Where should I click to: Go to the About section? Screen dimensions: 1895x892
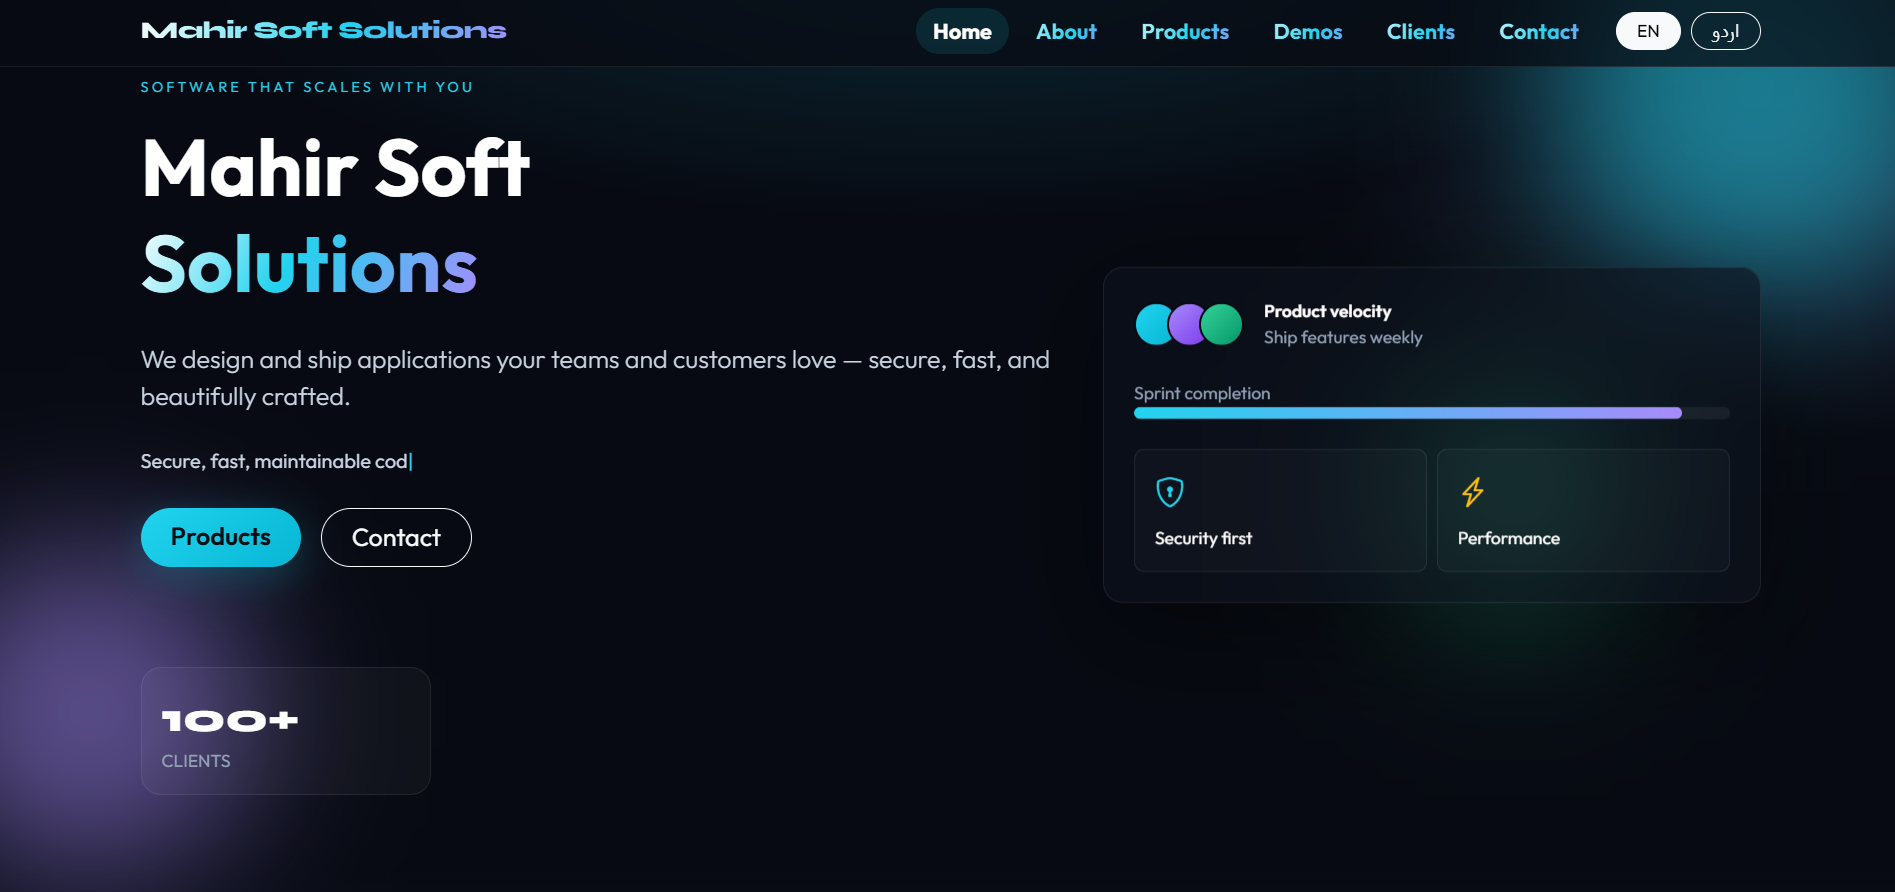coord(1066,31)
